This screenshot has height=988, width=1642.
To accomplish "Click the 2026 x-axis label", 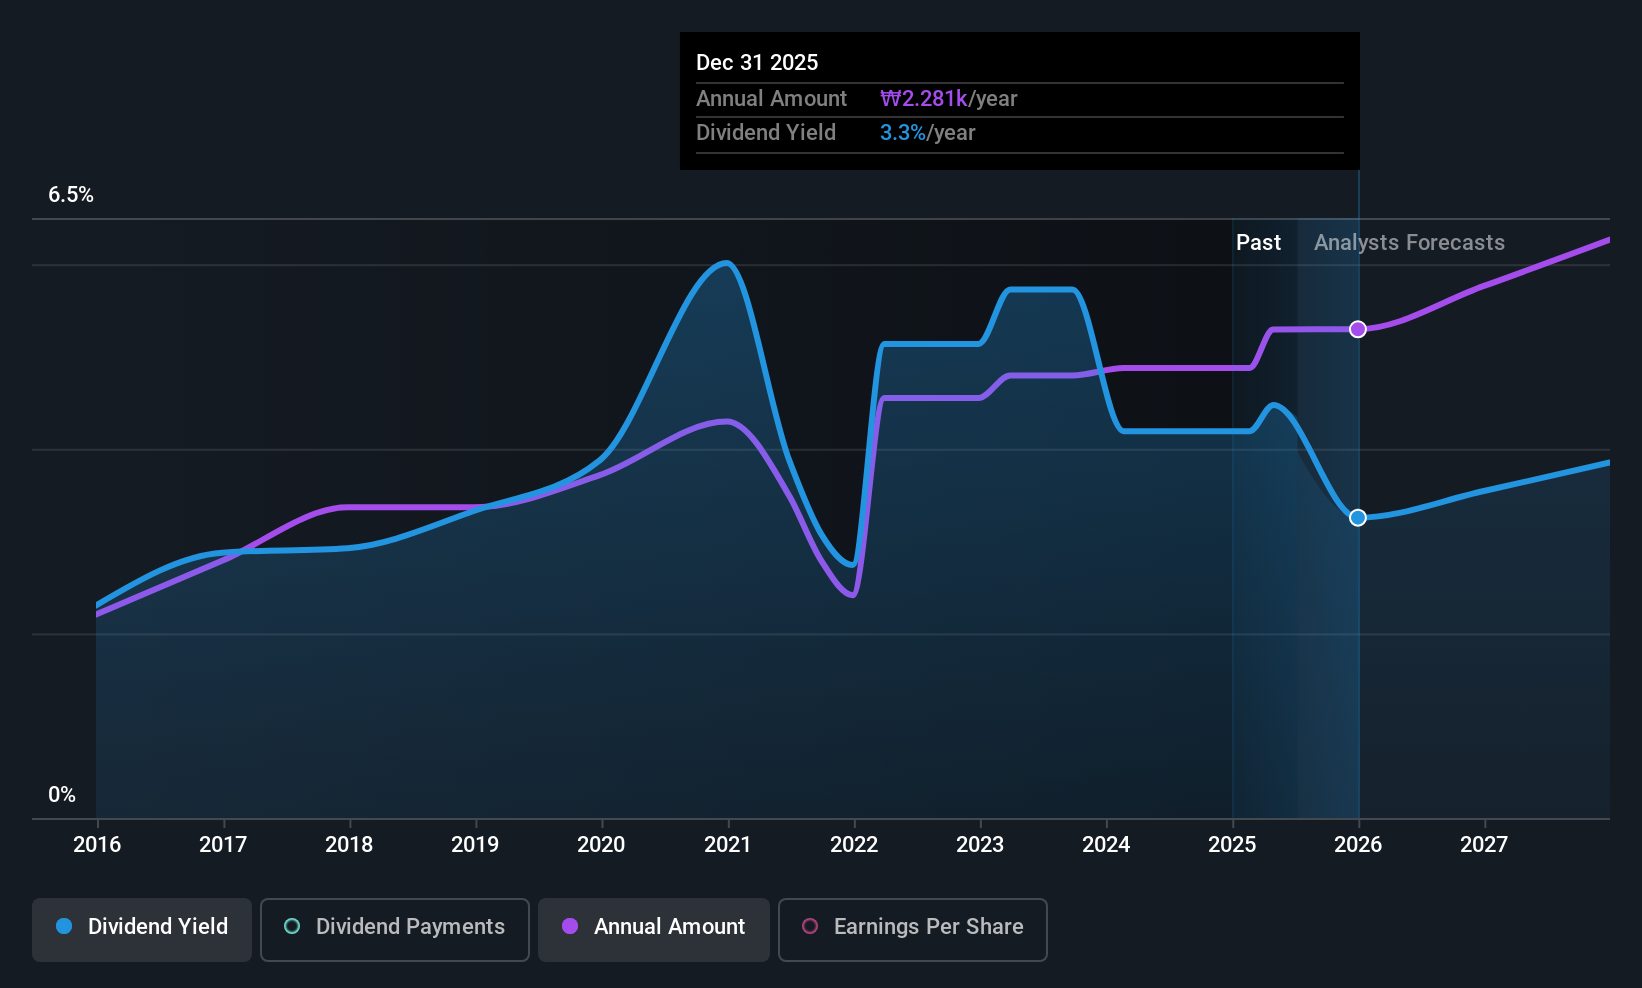I will tap(1358, 844).
